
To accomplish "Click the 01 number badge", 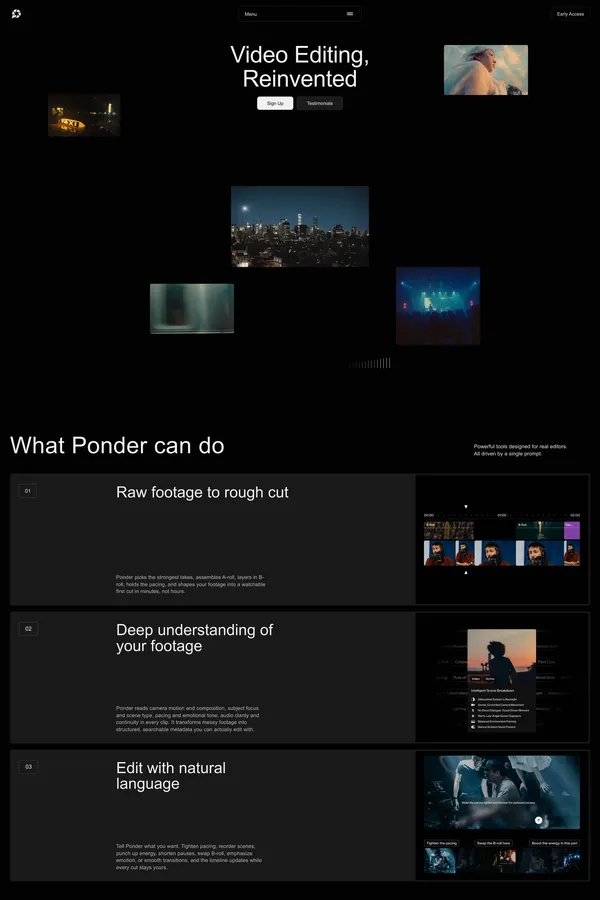I will click(x=28, y=491).
